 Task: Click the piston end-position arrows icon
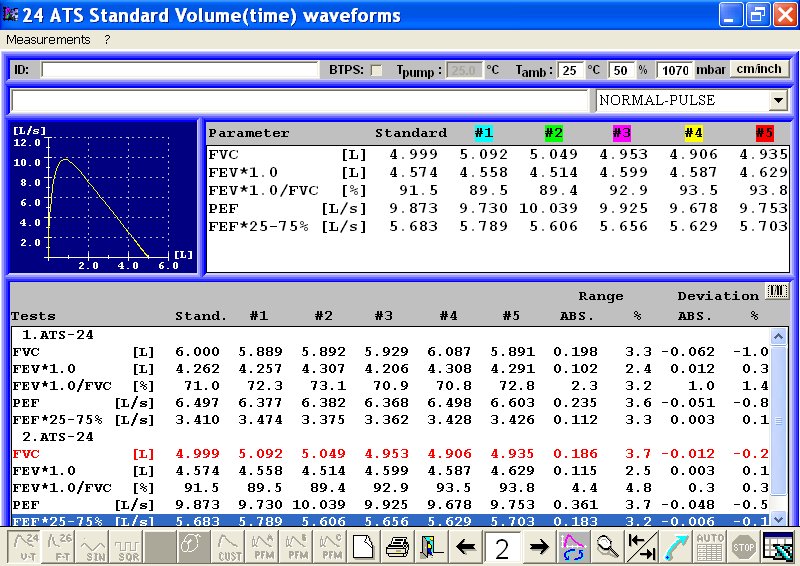[641, 547]
